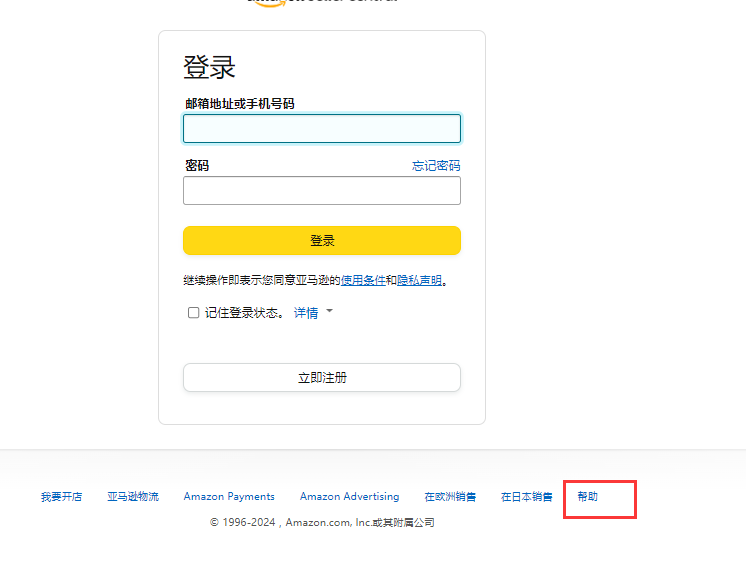Open the 使用条件 conditions of use link

(363, 280)
